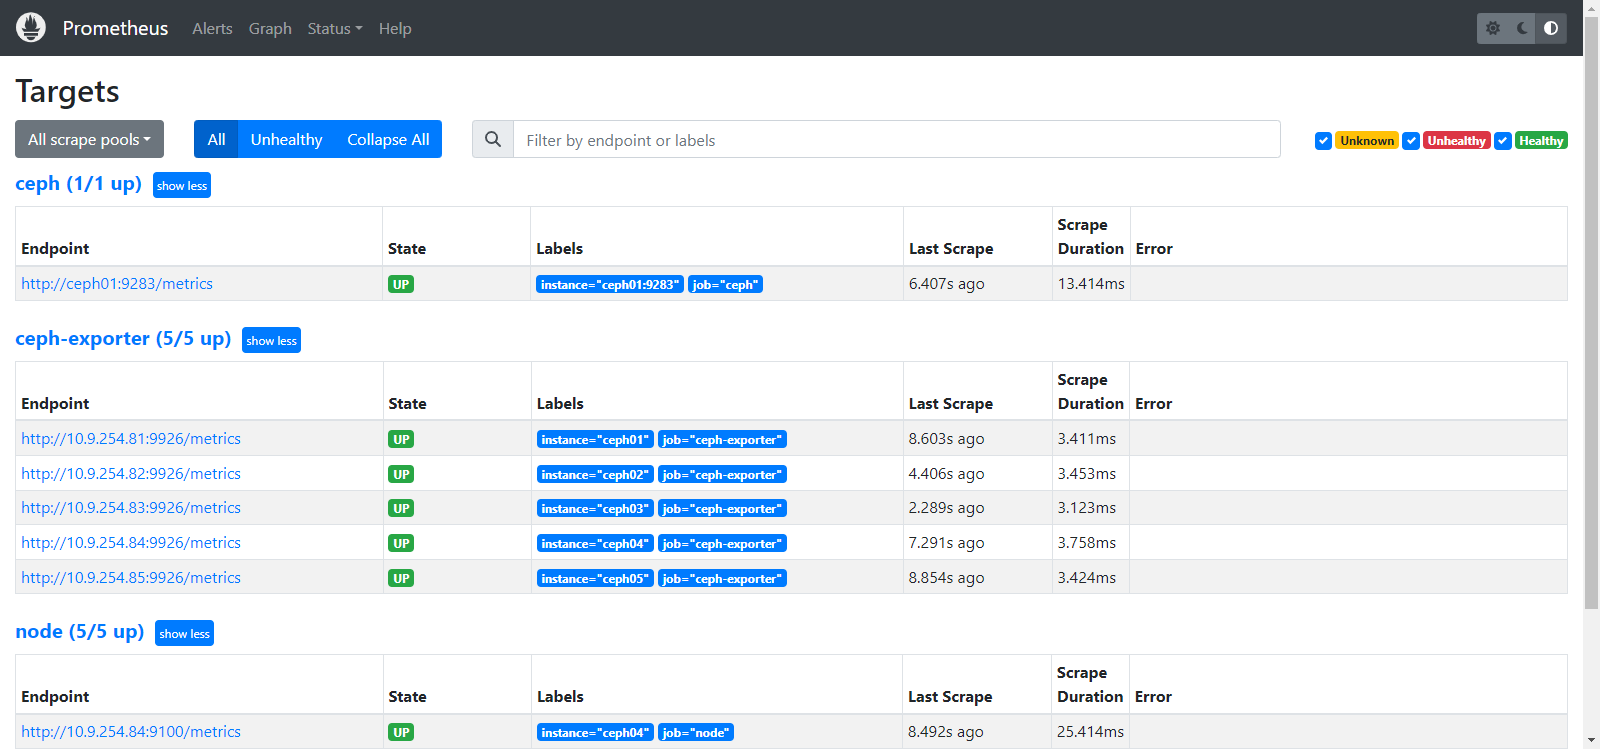Collapse ceph pool with show less
1600x749 pixels.
[182, 185]
